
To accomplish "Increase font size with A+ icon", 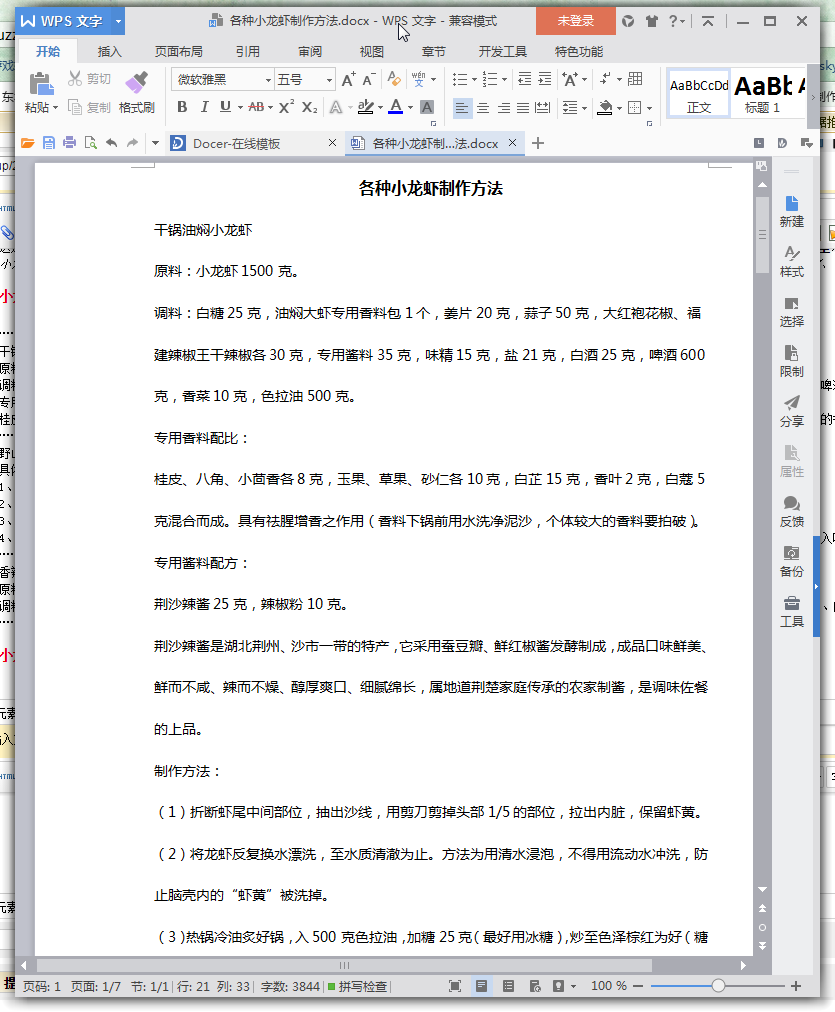I will coord(348,79).
